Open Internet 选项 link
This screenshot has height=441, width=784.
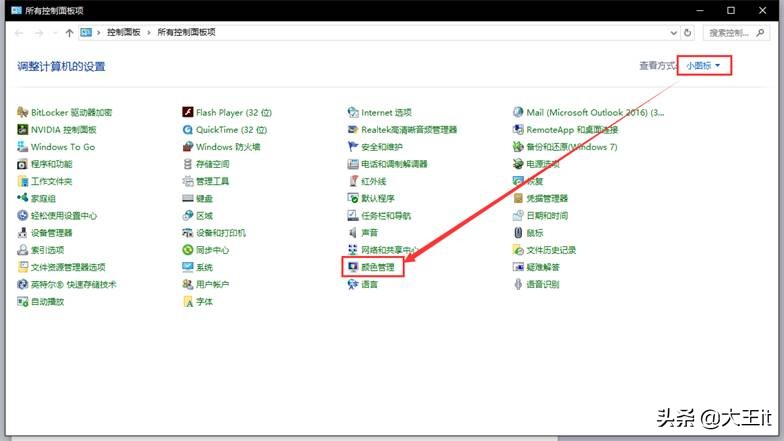point(386,112)
